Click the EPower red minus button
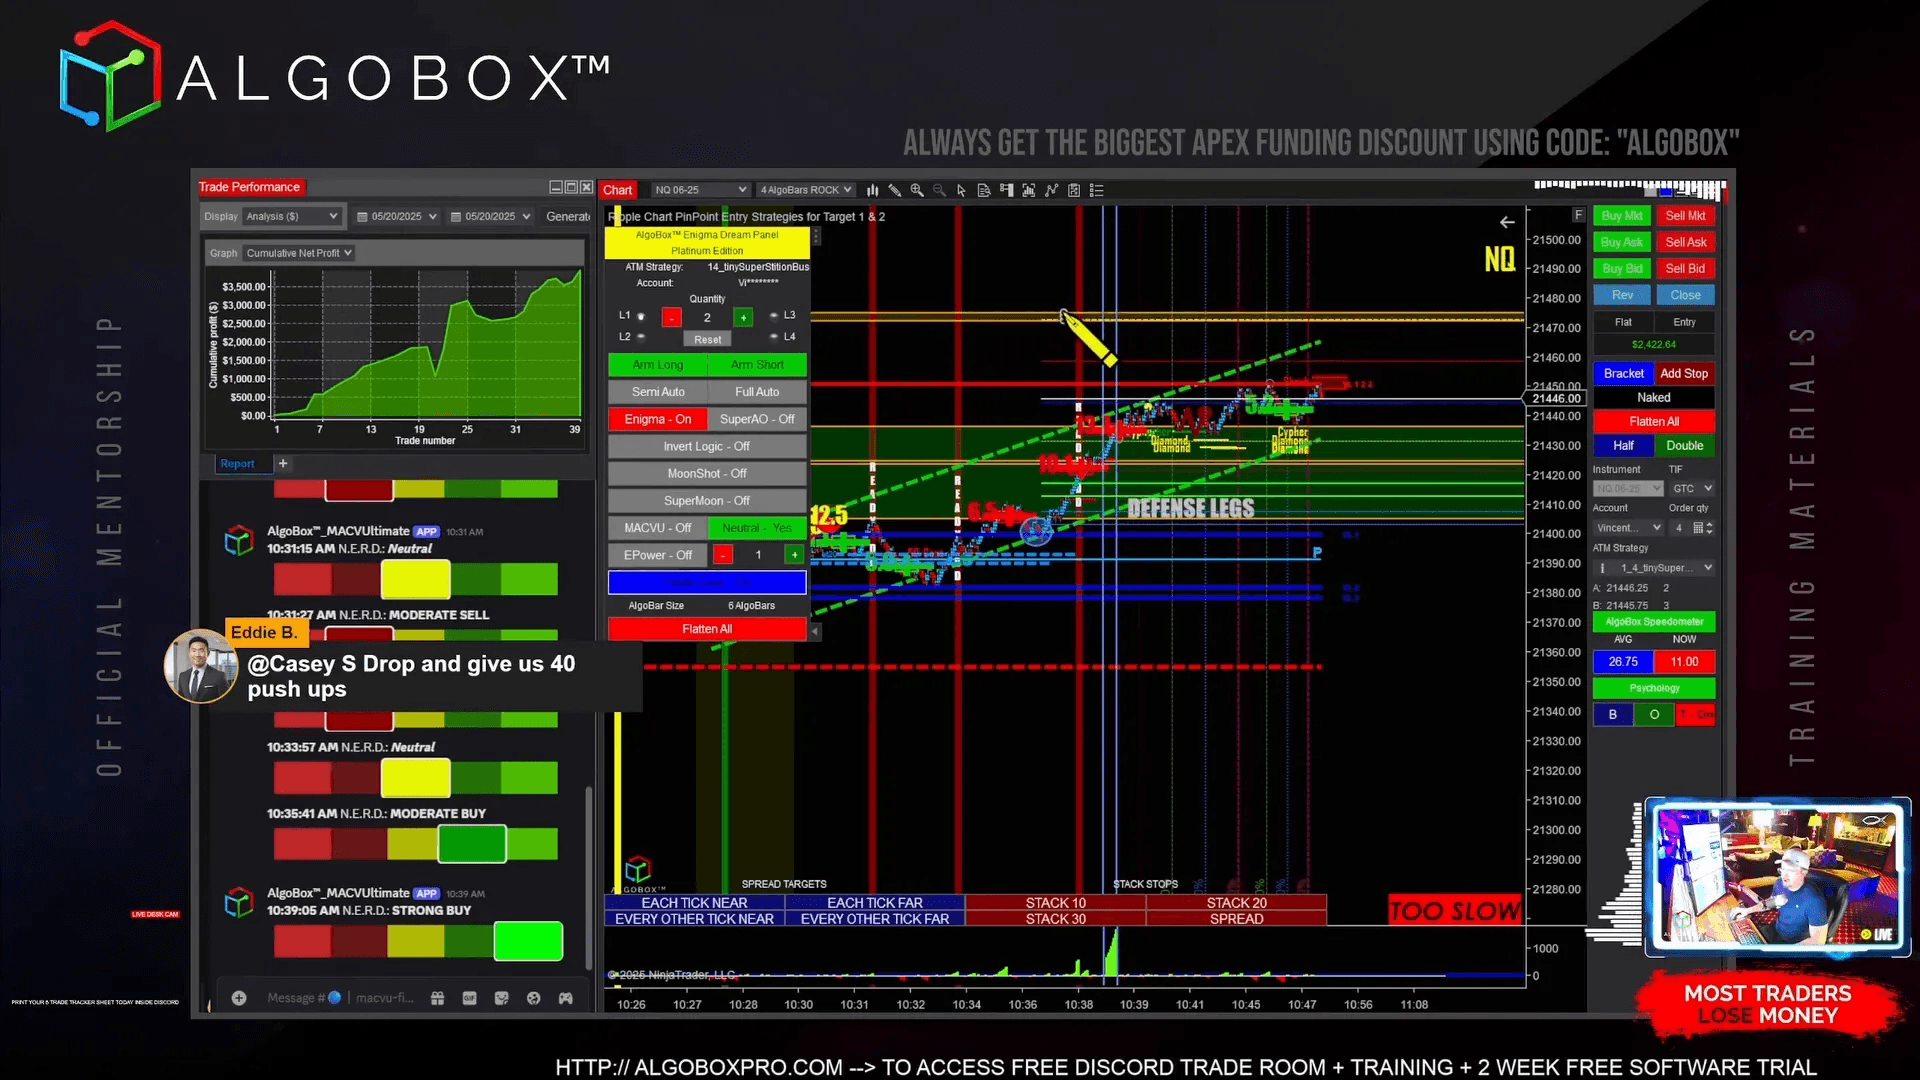The width and height of the screenshot is (1920, 1080). (x=723, y=555)
